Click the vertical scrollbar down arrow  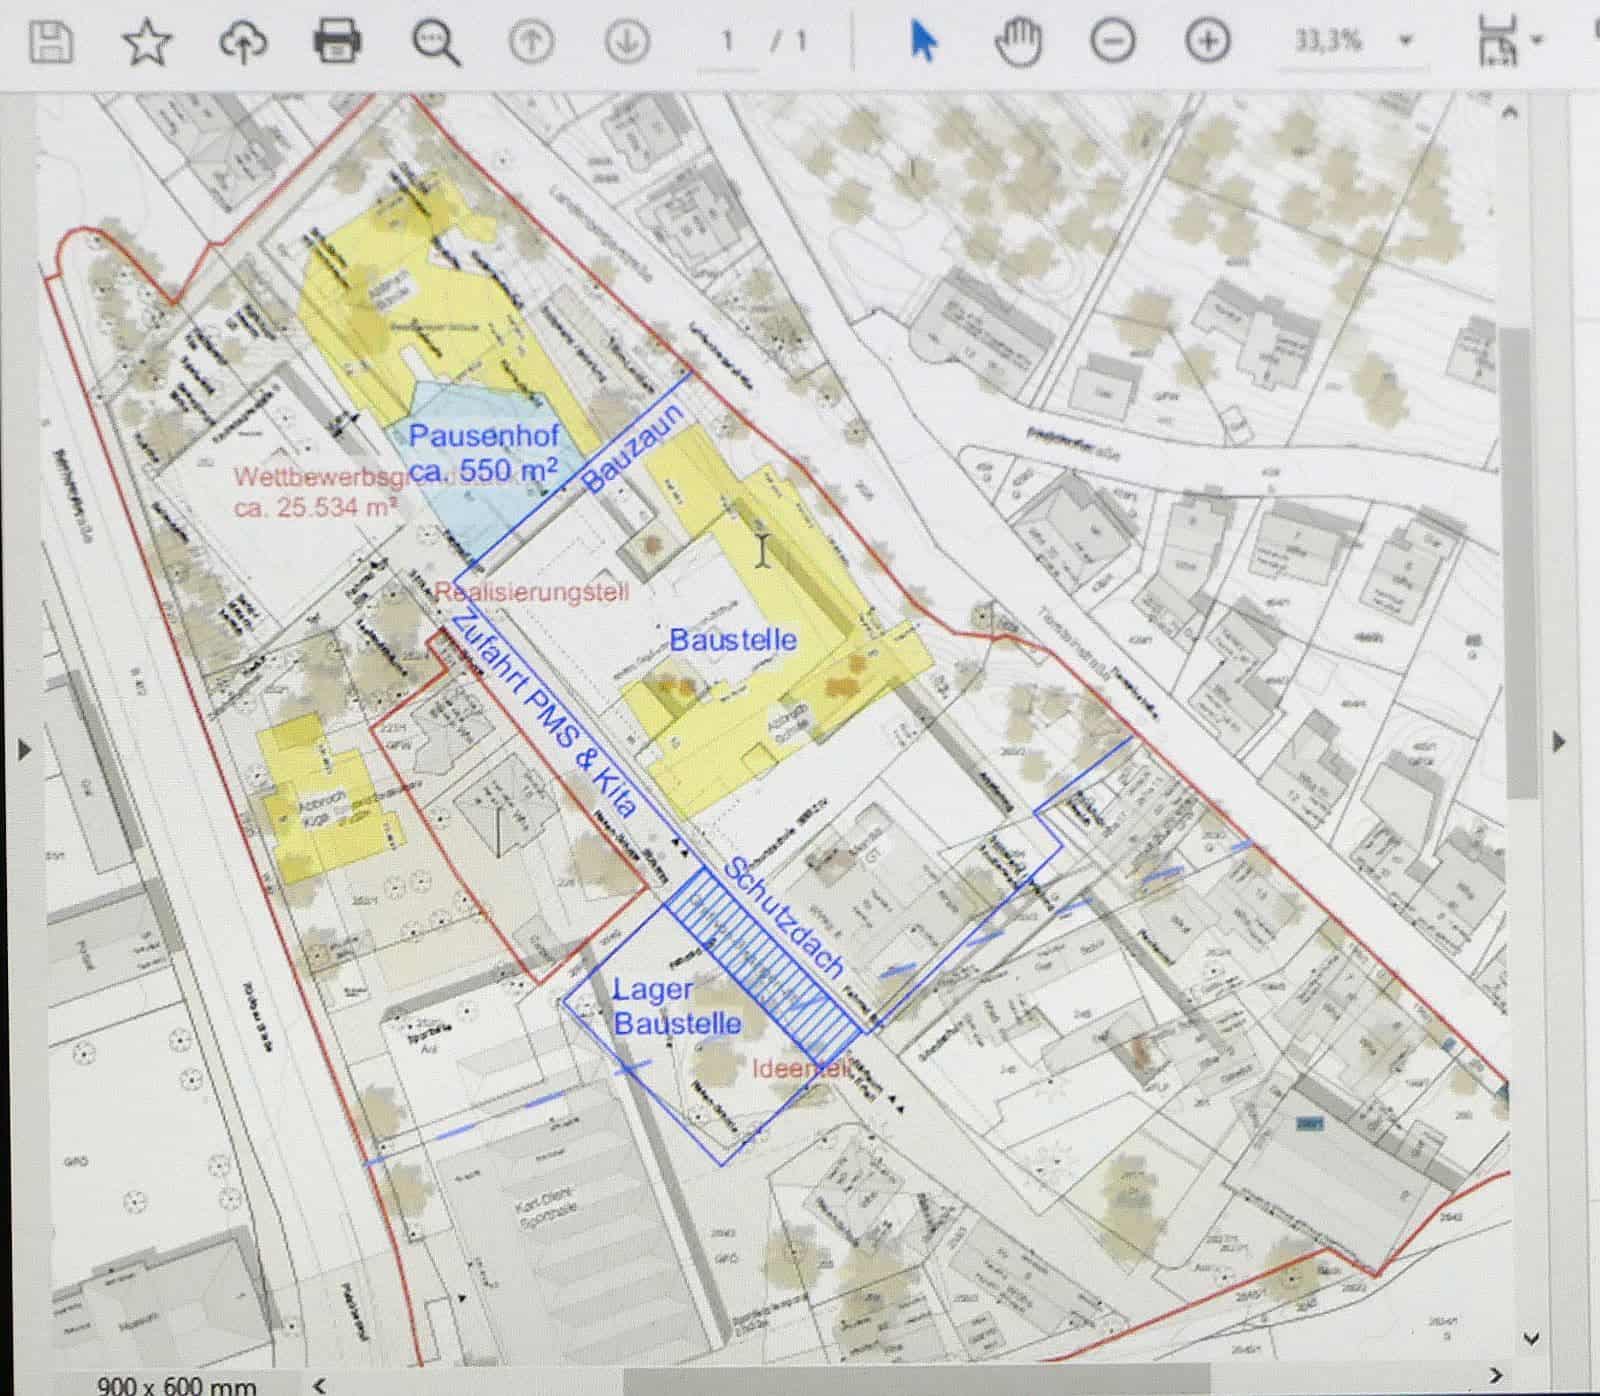(1531, 1338)
